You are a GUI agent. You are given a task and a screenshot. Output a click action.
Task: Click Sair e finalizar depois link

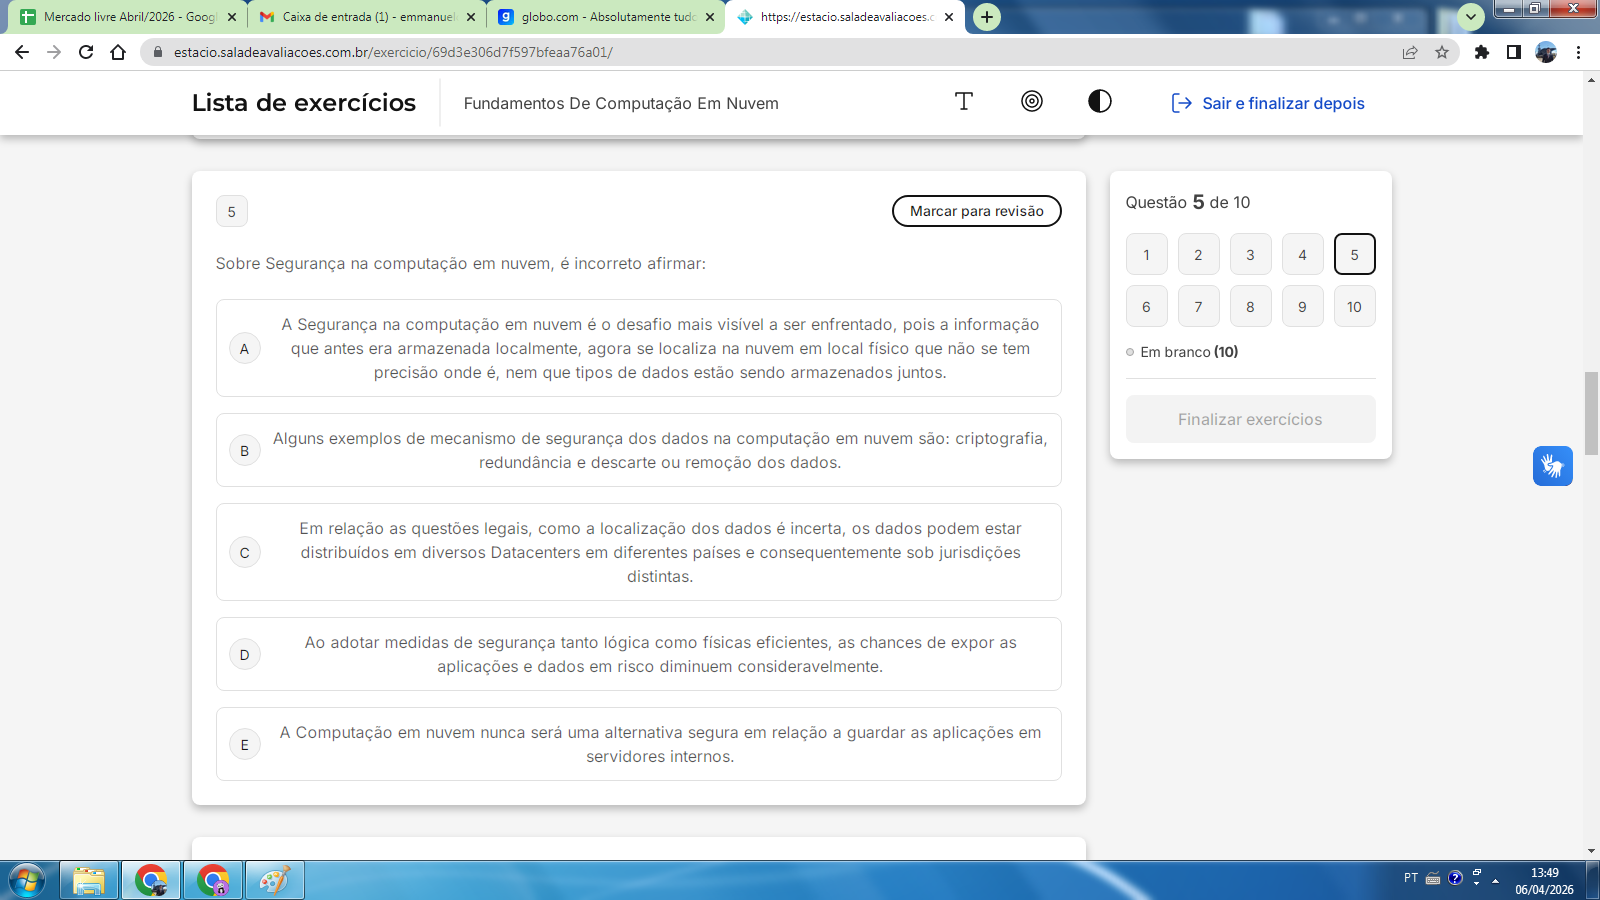(1268, 103)
